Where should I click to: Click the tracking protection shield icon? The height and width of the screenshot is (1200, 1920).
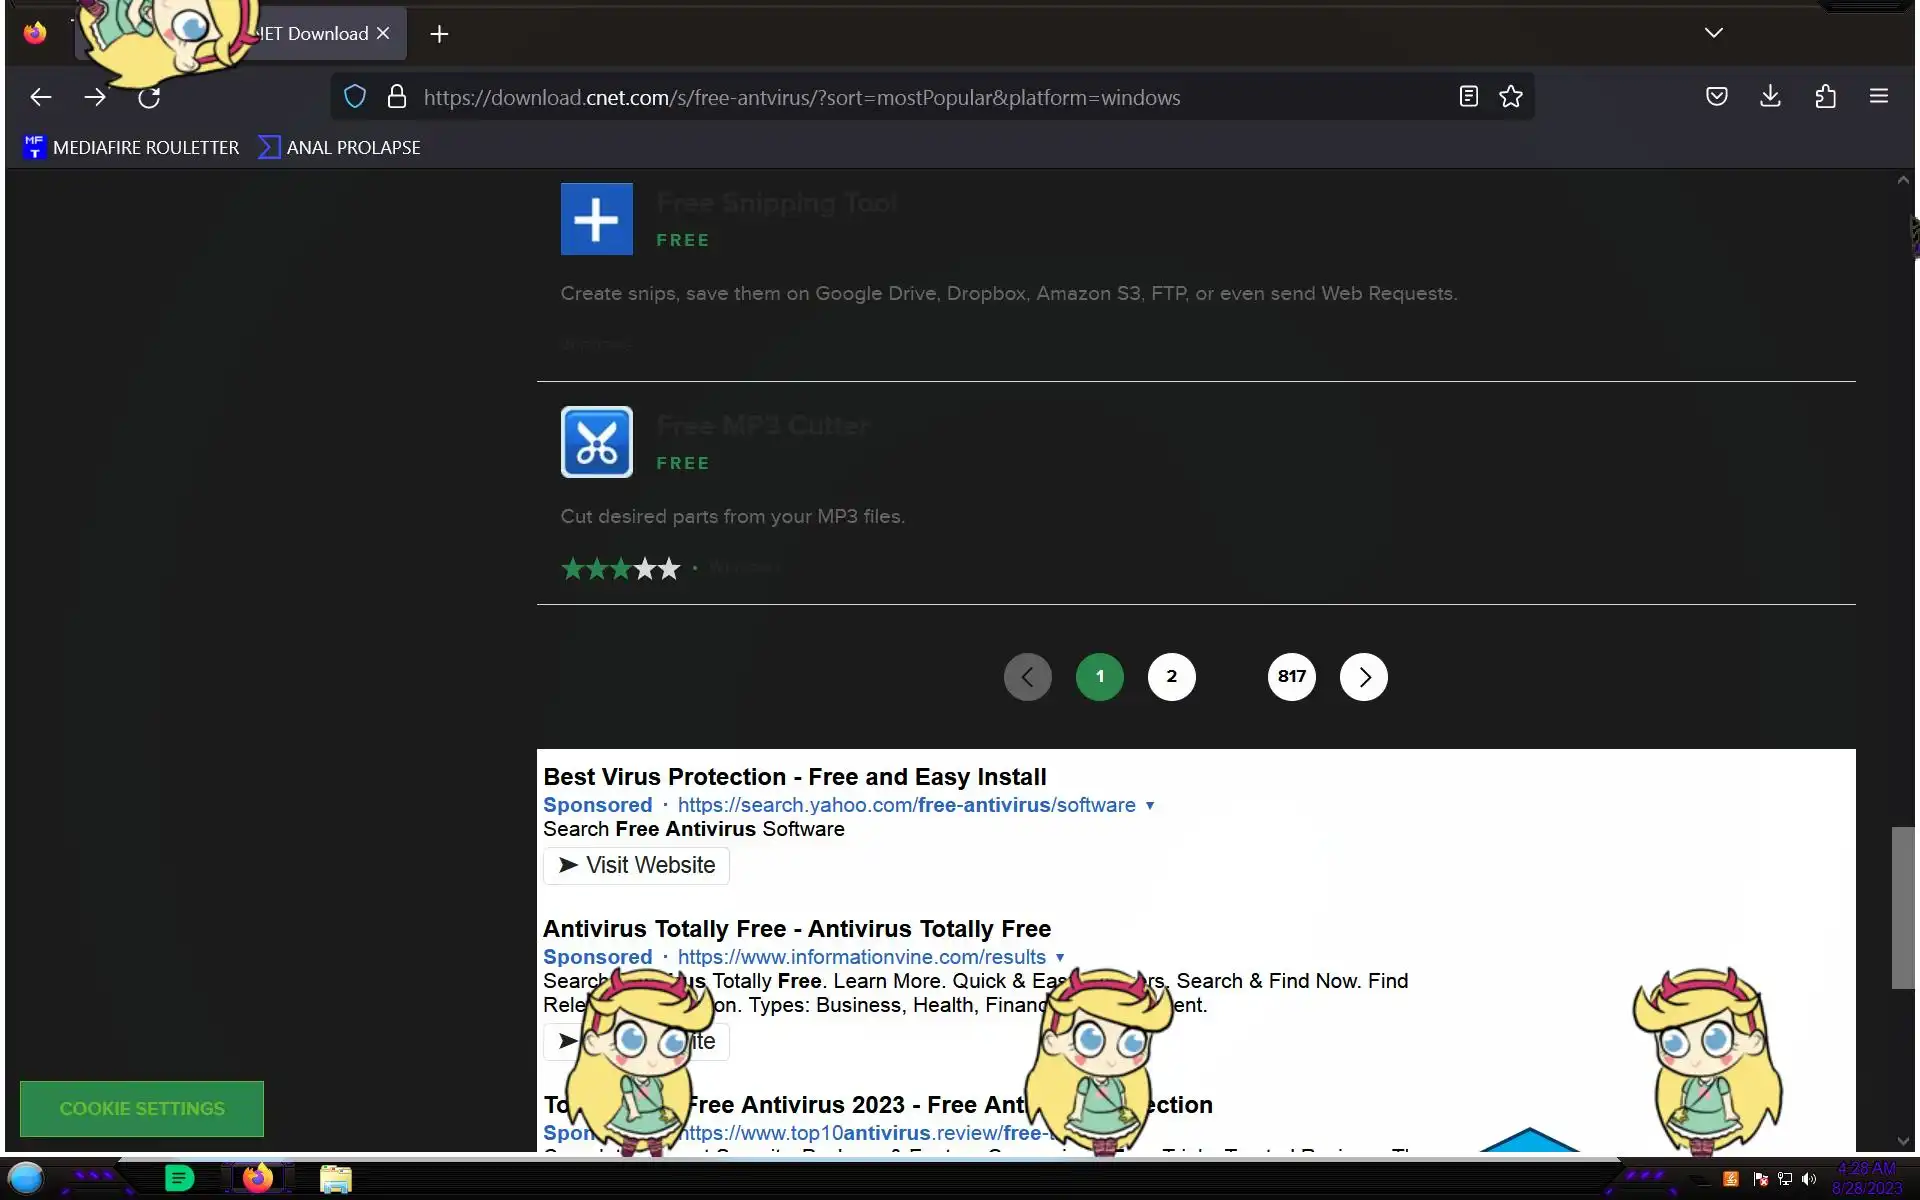pos(355,97)
